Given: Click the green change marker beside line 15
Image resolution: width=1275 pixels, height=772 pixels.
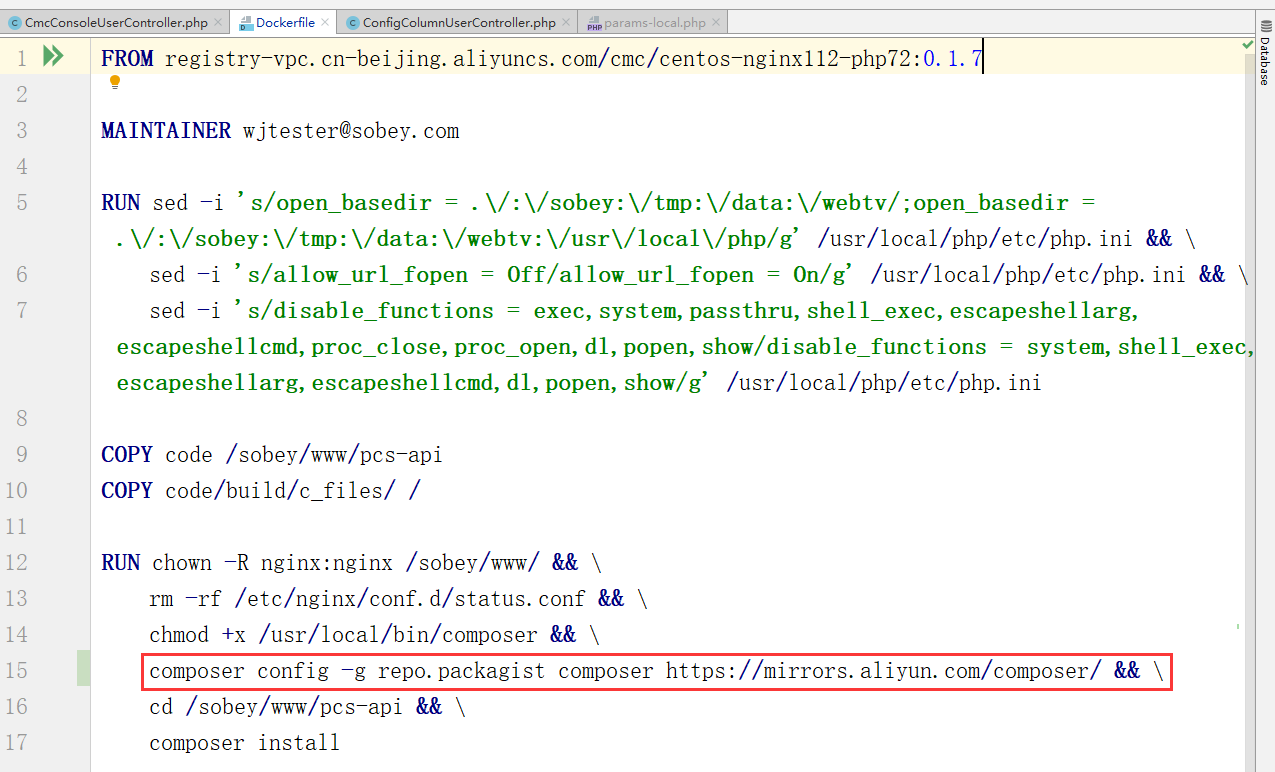Looking at the screenshot, I should click(x=83, y=669).
